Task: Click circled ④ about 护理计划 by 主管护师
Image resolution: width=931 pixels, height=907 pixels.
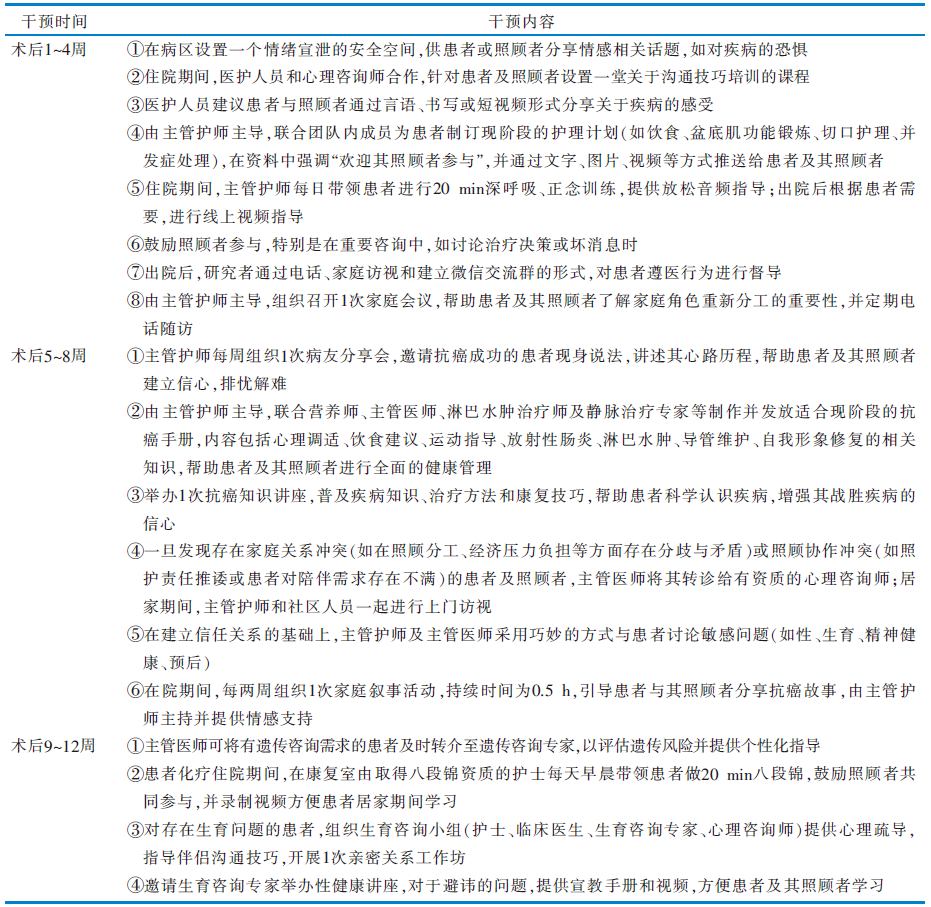Action: pos(135,133)
